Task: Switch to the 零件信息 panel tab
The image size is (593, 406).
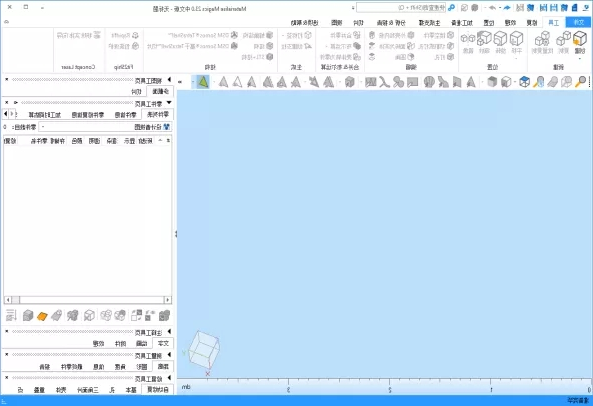Action: (x=126, y=115)
